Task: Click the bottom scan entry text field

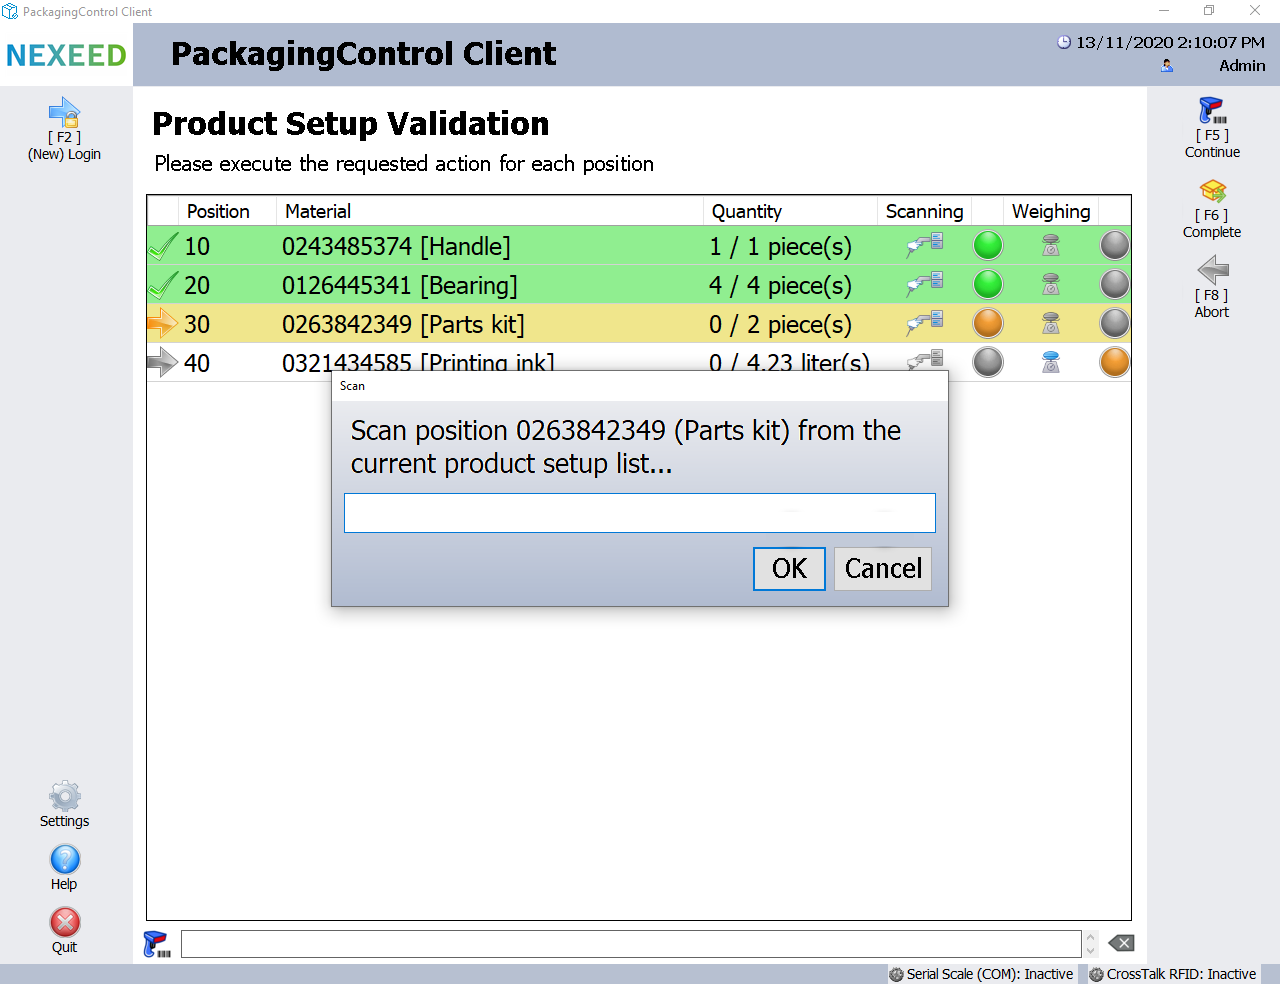Action: (x=630, y=944)
